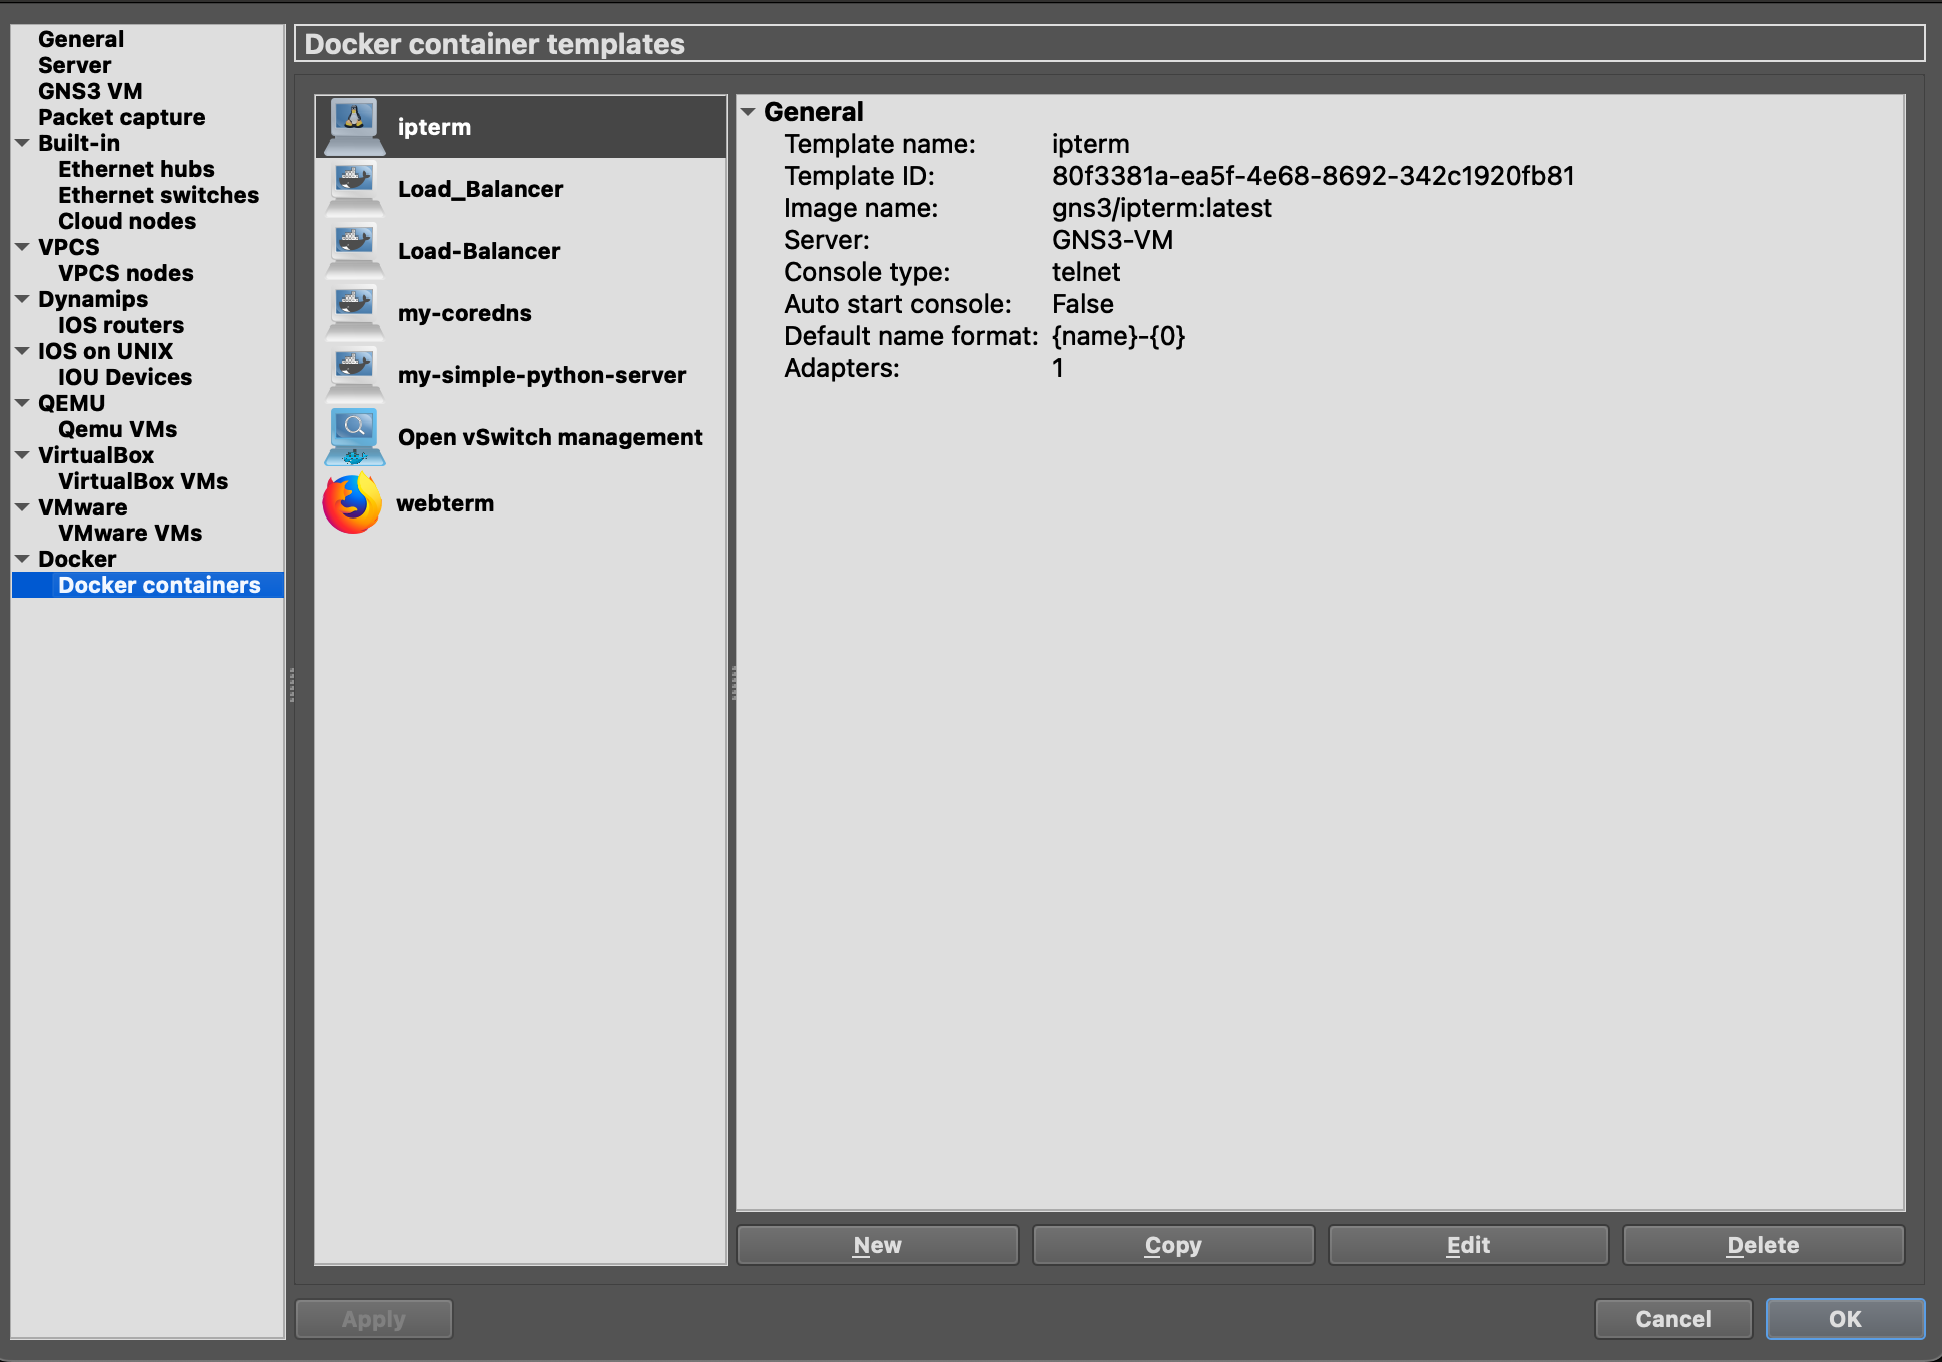1942x1362 pixels.
Task: Click the ipterm Linux terminal icon
Action: click(354, 127)
